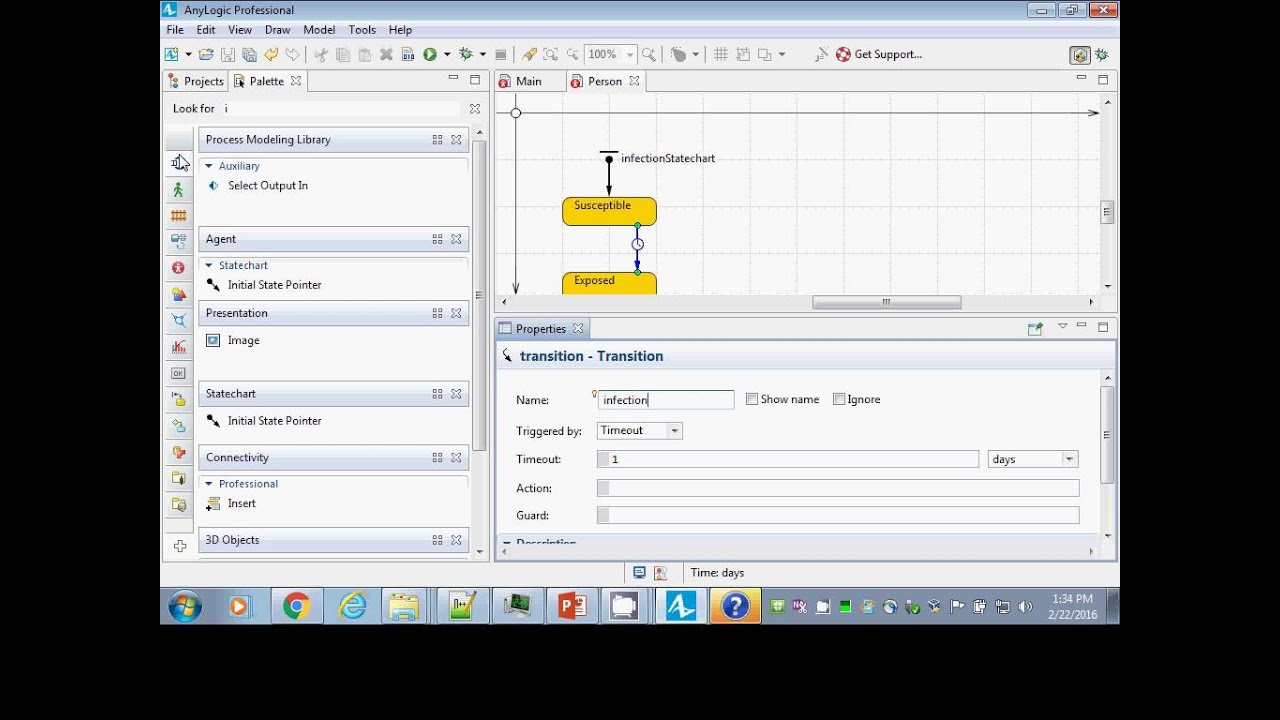Click the Delete X toolbar icon
Screen dimensions: 1280x720
386,54
